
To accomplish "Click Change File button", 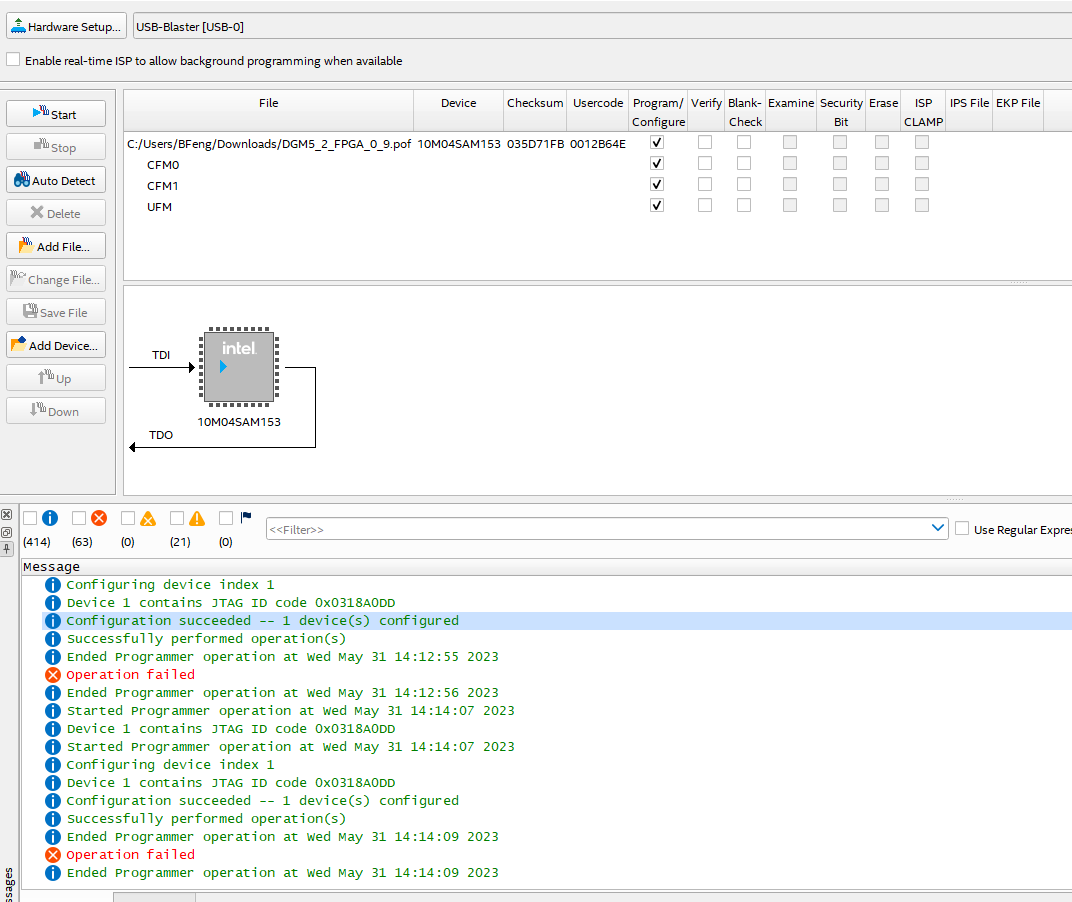I will [x=56, y=279].
